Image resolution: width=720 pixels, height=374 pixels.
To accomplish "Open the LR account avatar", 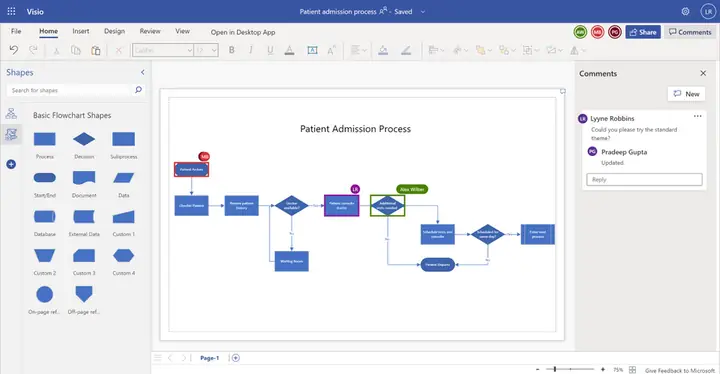I will [x=708, y=11].
